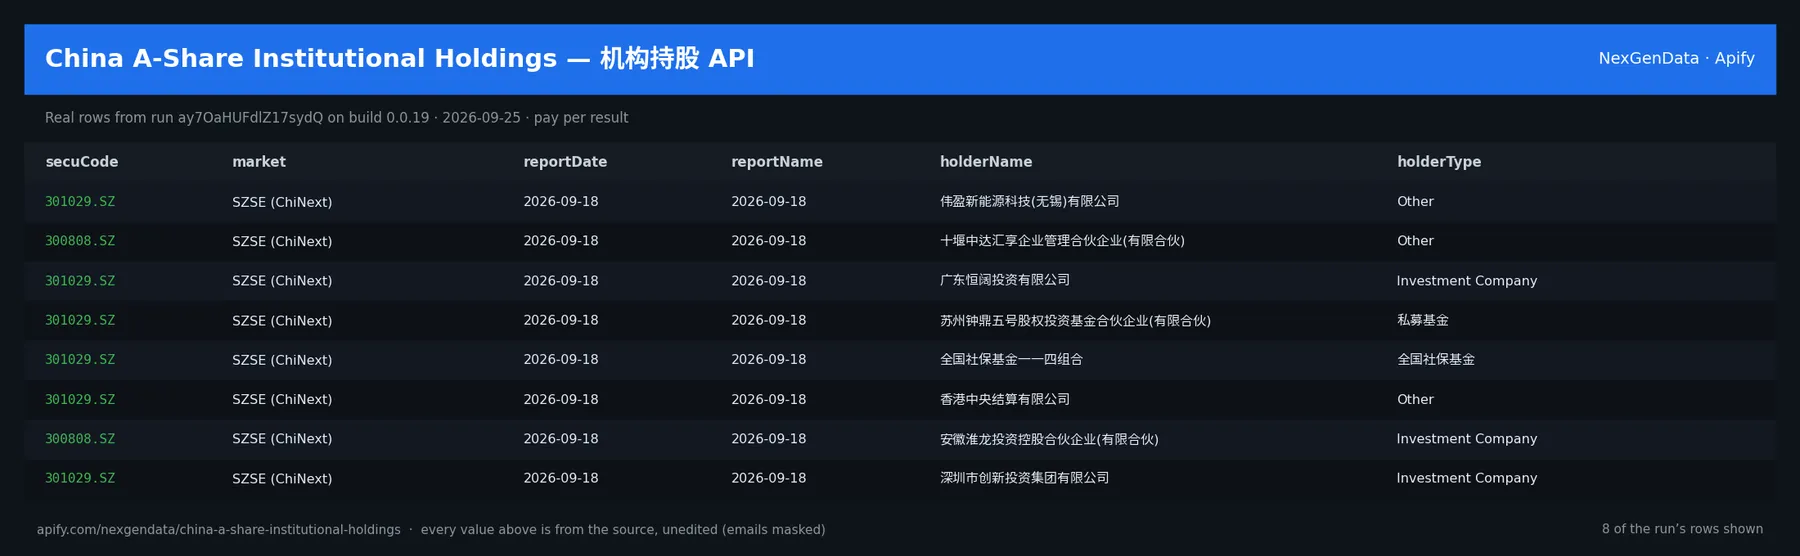Select the title 'China A-Share Institutional Holdings — 机构持股 API'
The height and width of the screenshot is (556, 1800).
click(x=400, y=59)
